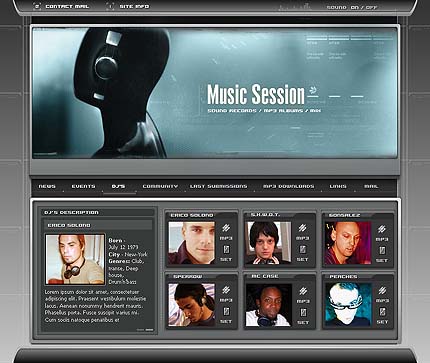Toggle sound OFF in the header

[x=371, y=7]
